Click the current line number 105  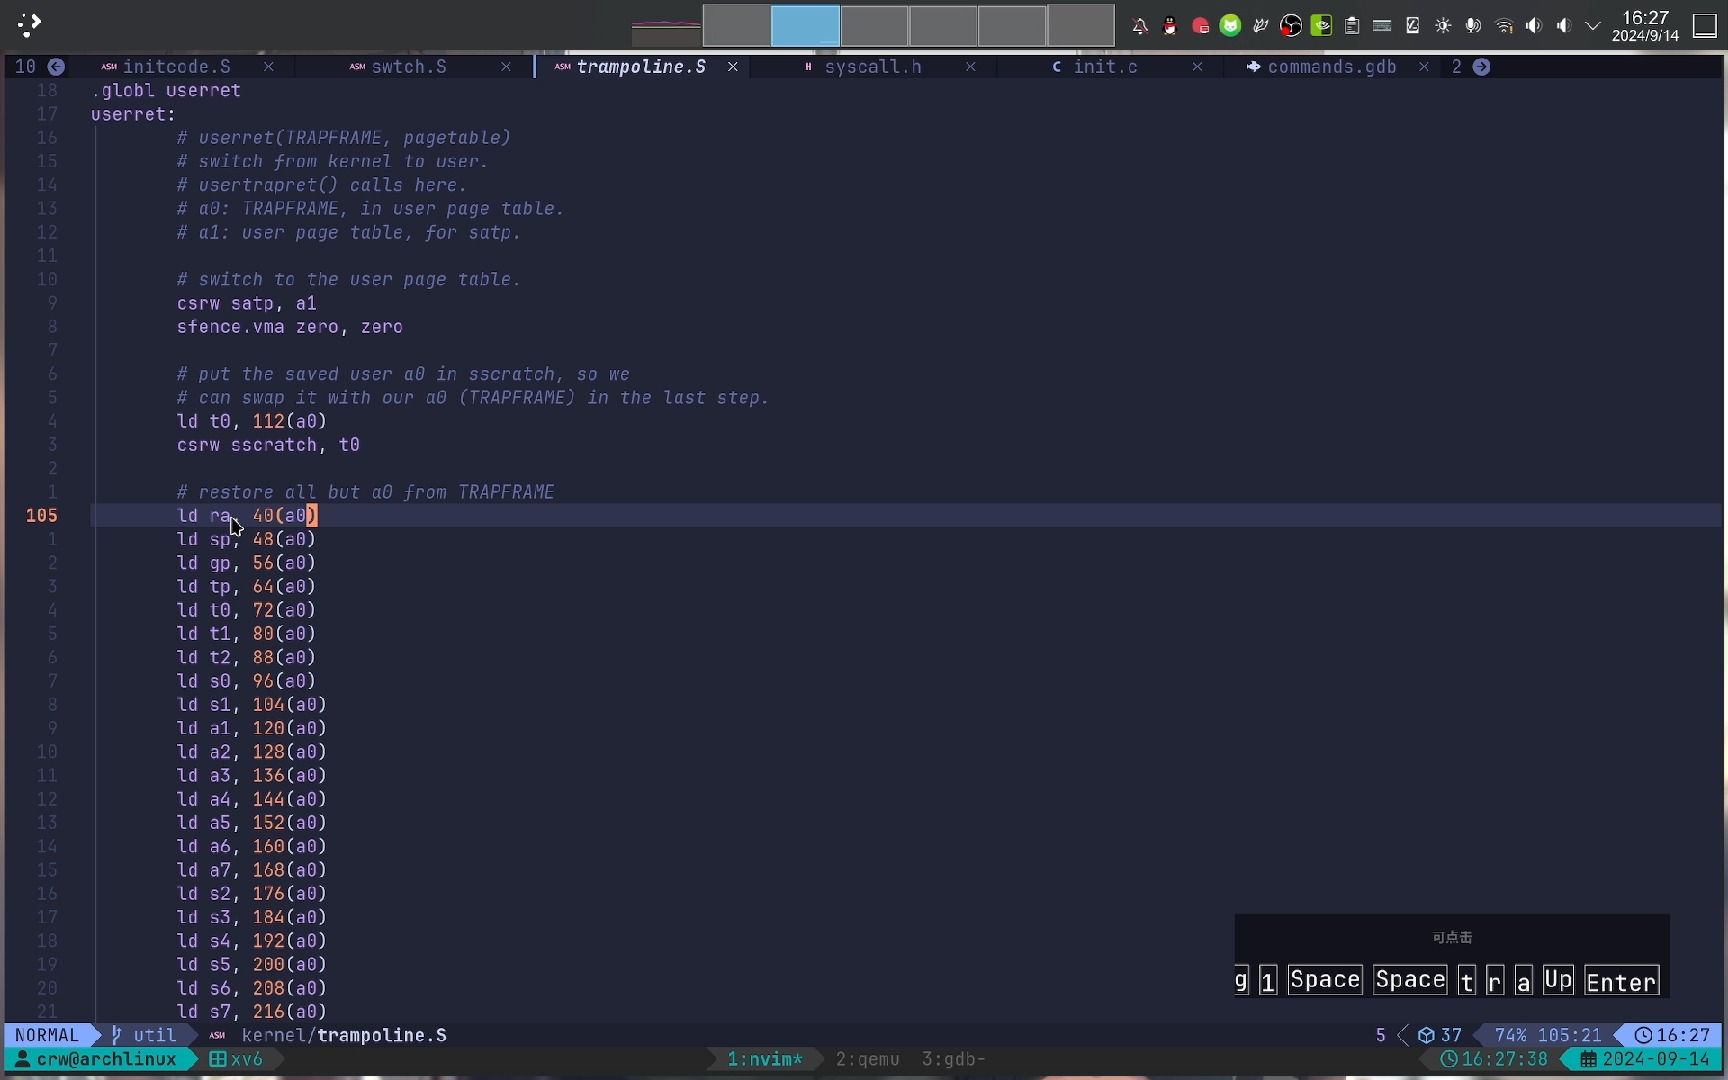[42, 516]
